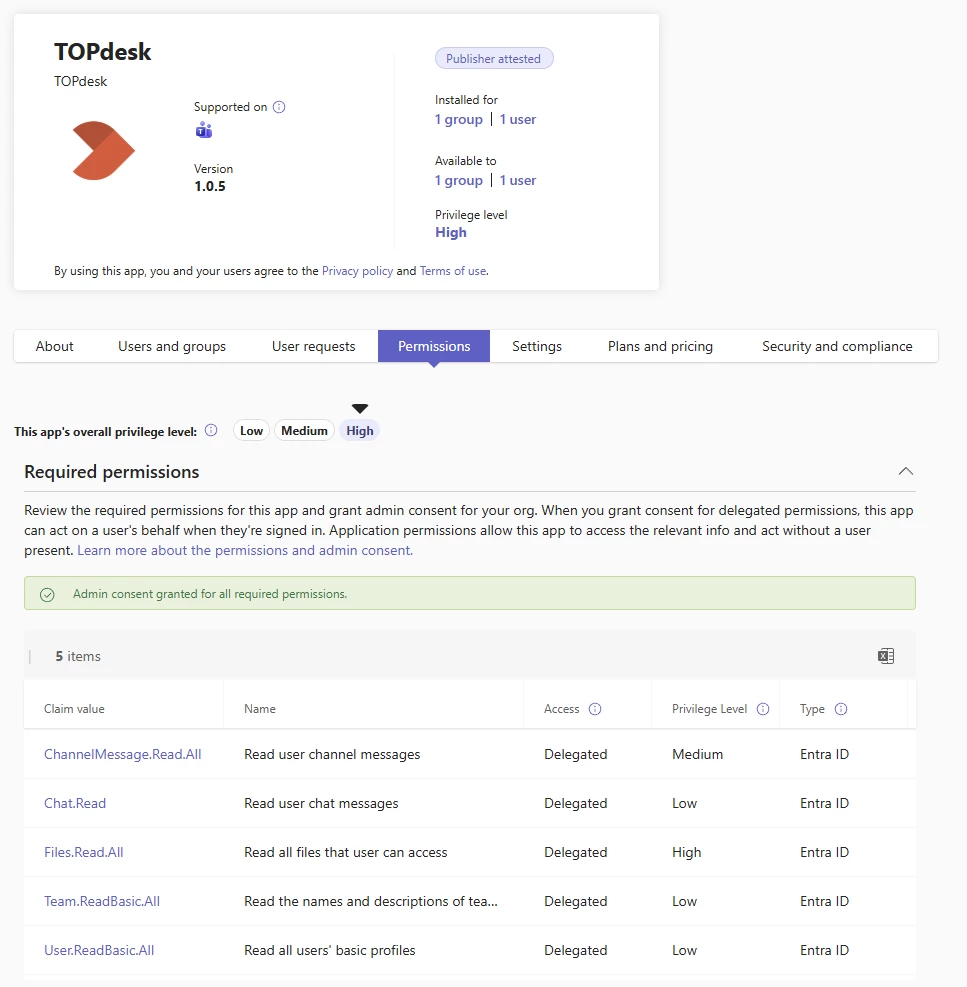Open ChannelMessage.Read.All claim value
Screen dimensions: 967x987
point(123,754)
